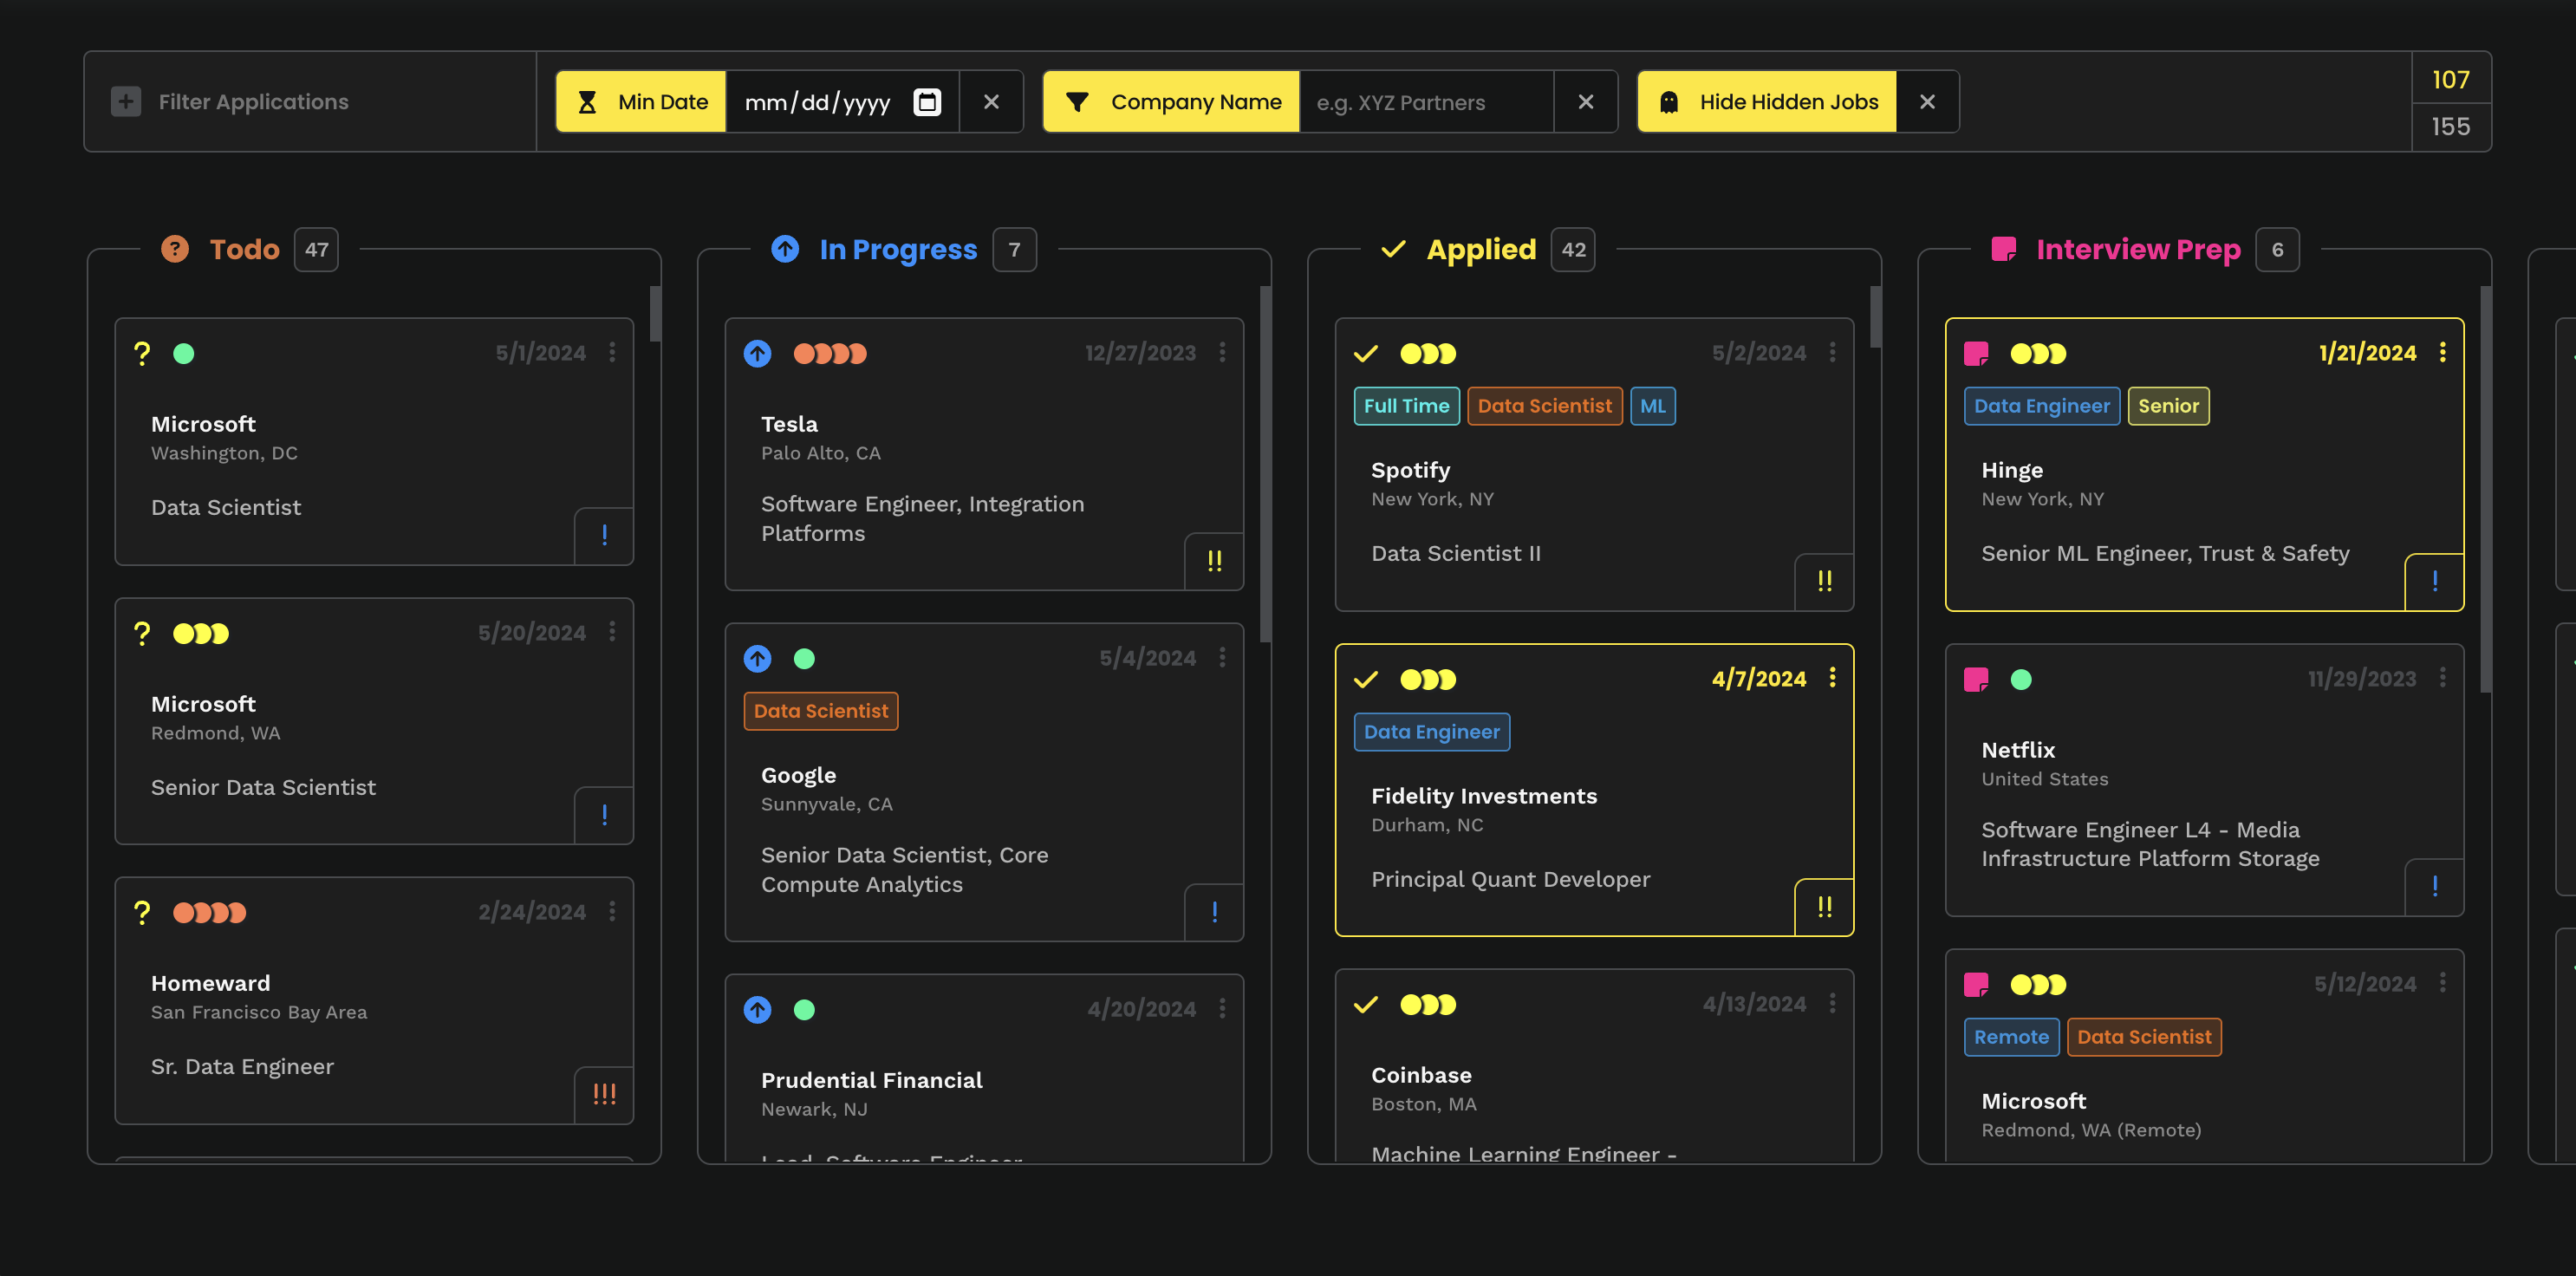Viewport: 2576px width, 1276px height.
Task: Open options menu for Microsoft Washington card
Action: (612, 352)
